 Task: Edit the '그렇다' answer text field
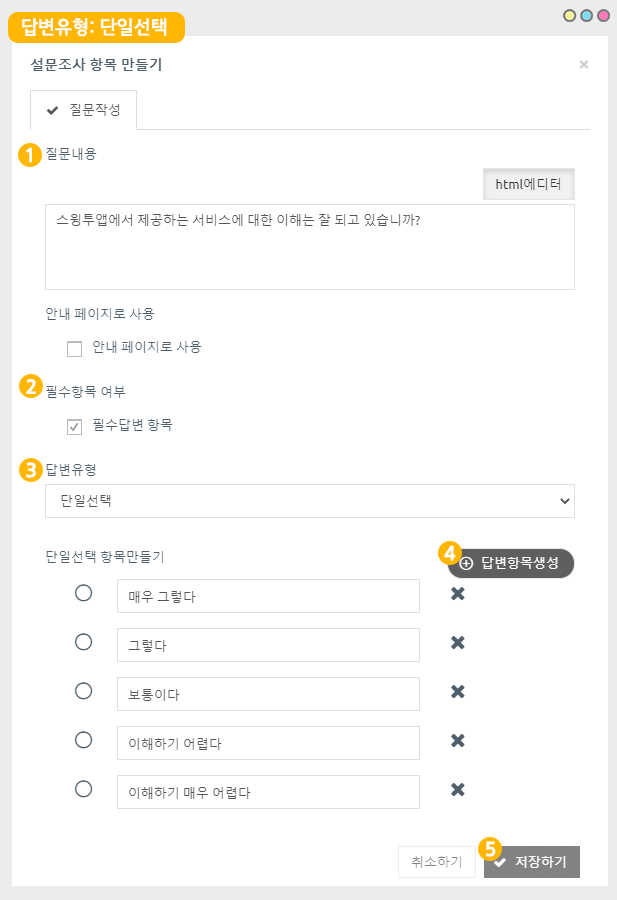[268, 645]
